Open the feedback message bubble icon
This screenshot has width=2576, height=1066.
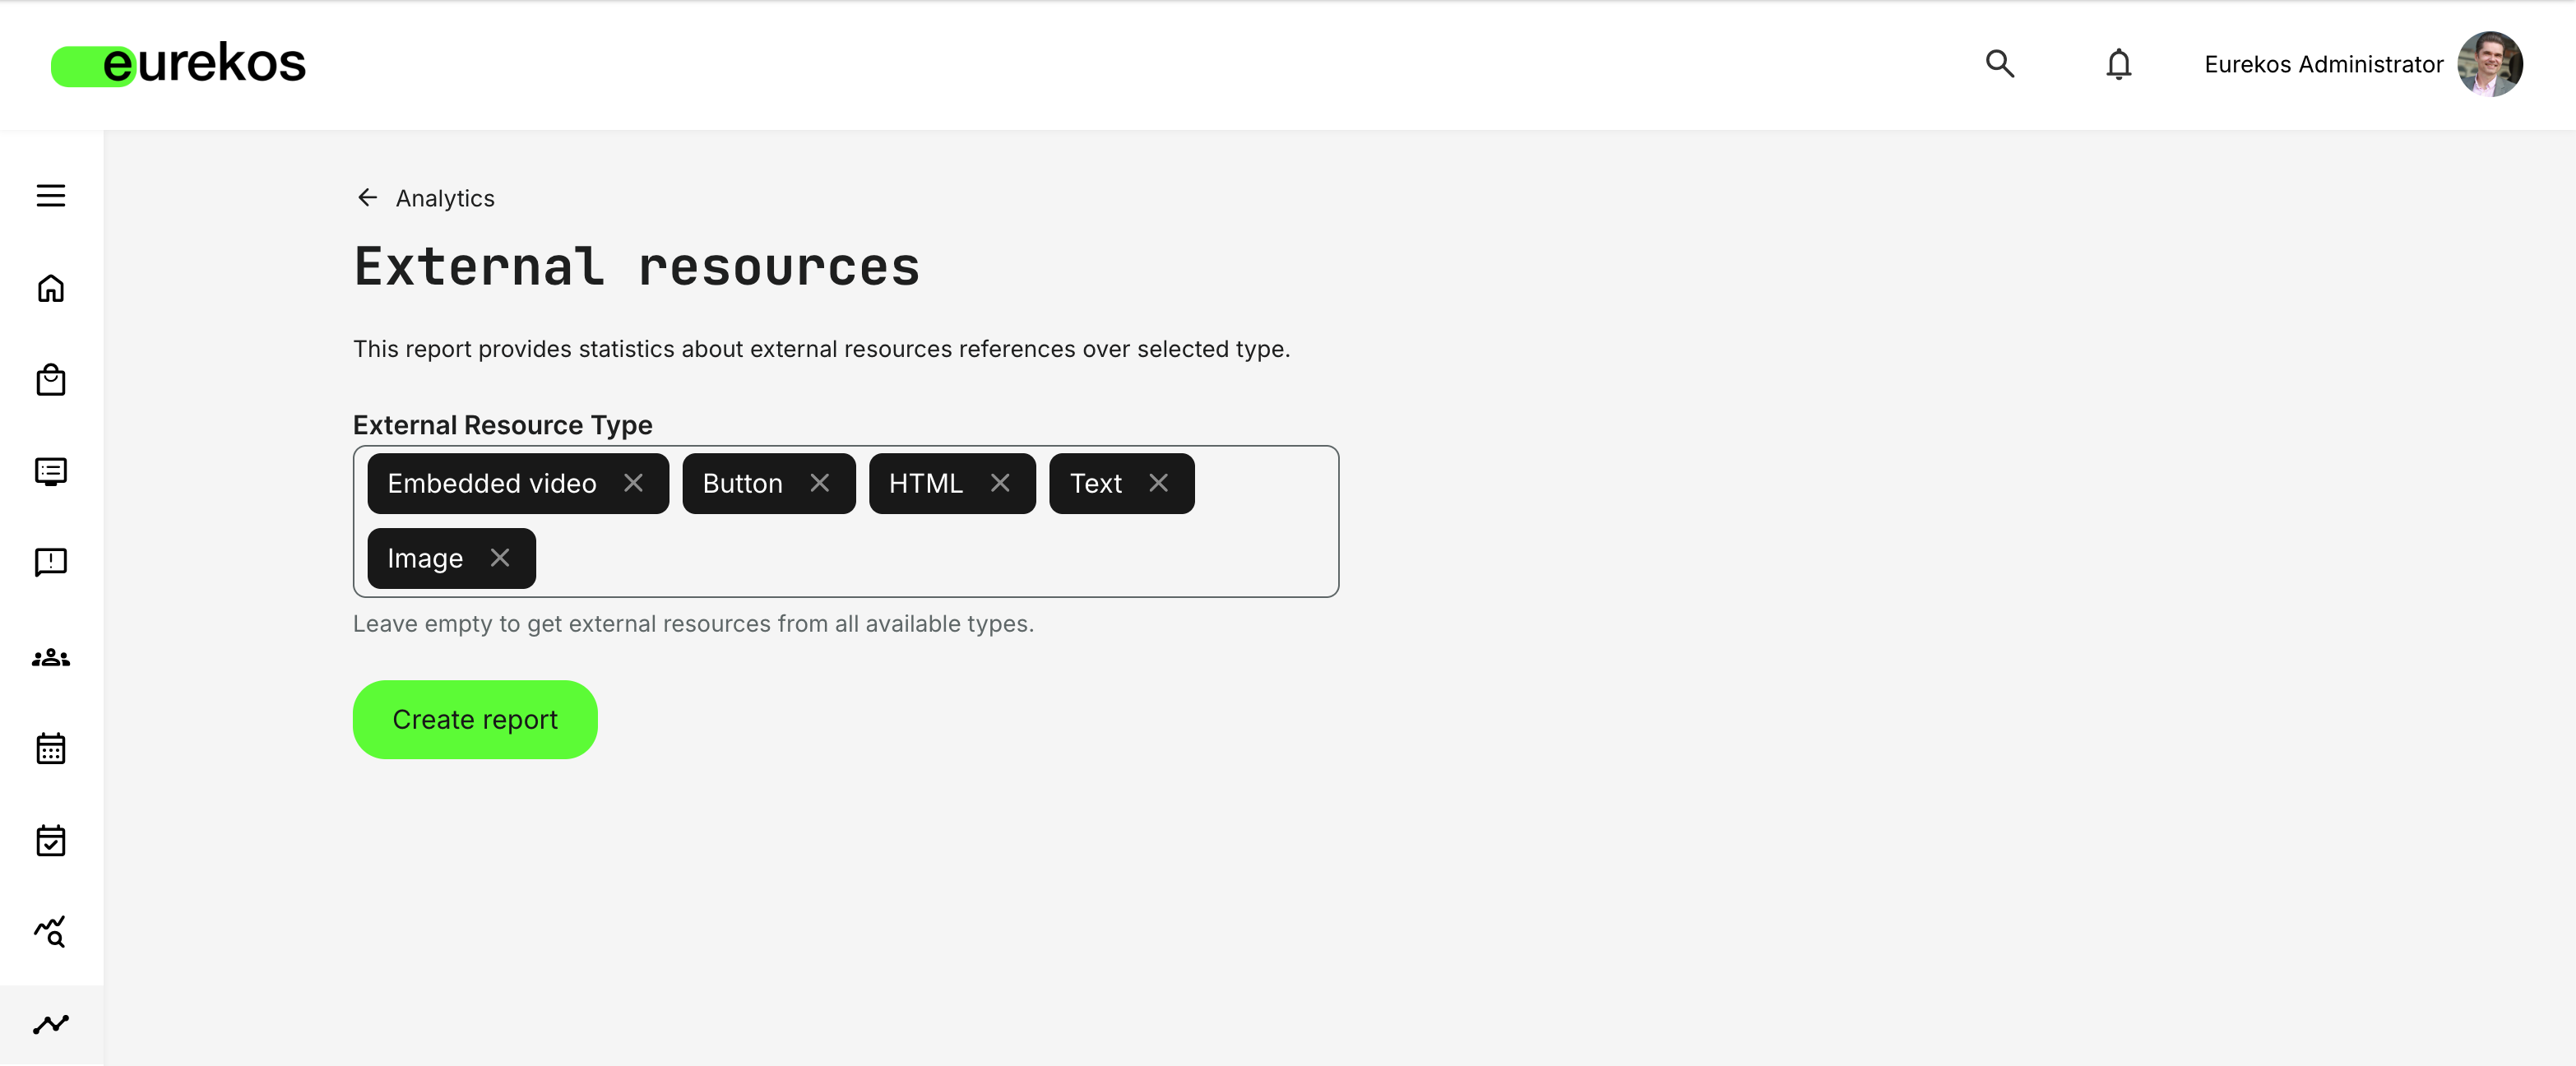pos(51,562)
